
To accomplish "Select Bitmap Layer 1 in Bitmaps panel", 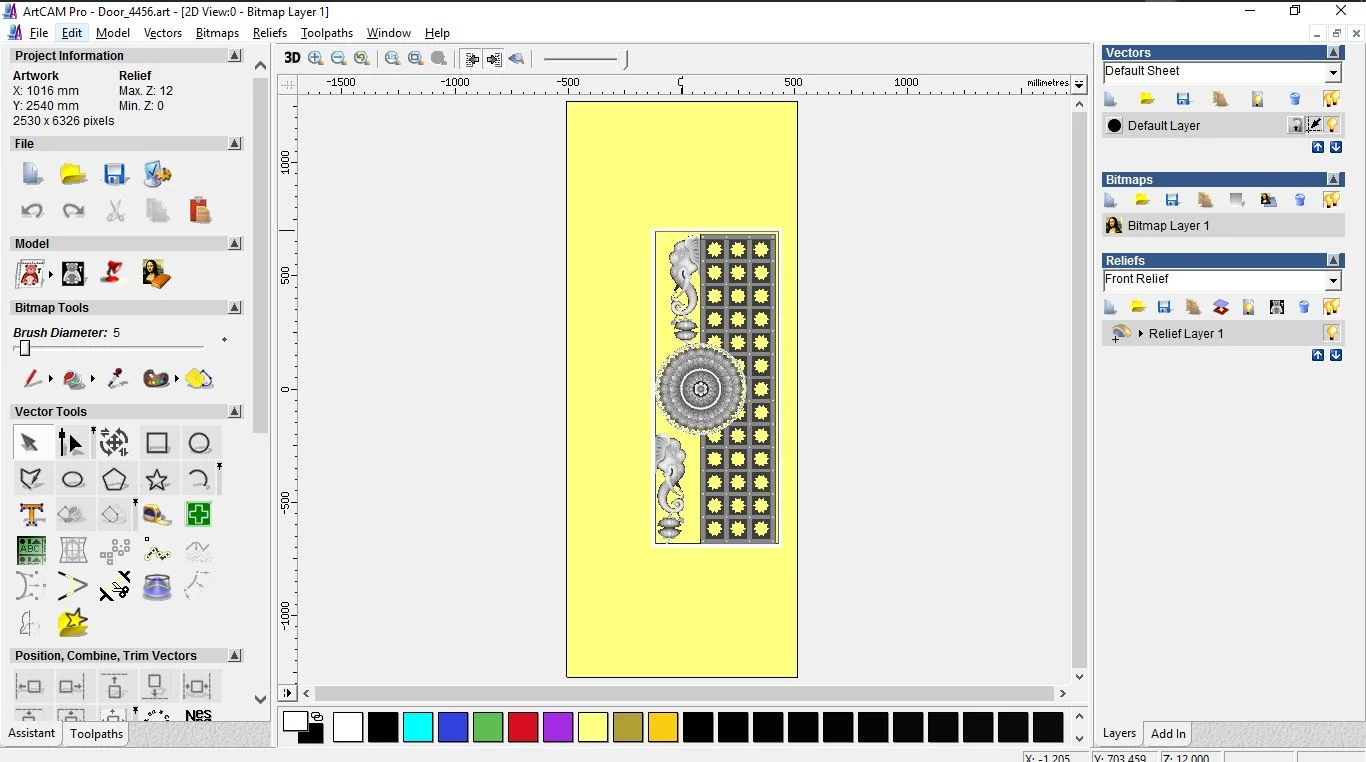I will click(1168, 226).
